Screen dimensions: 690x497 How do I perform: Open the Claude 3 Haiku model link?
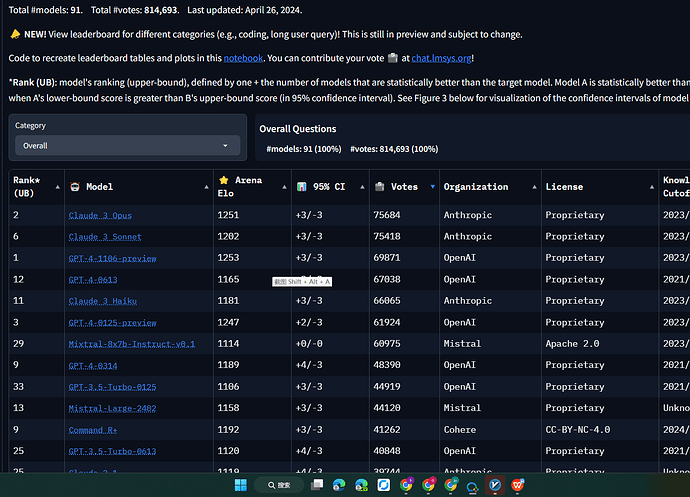103,301
